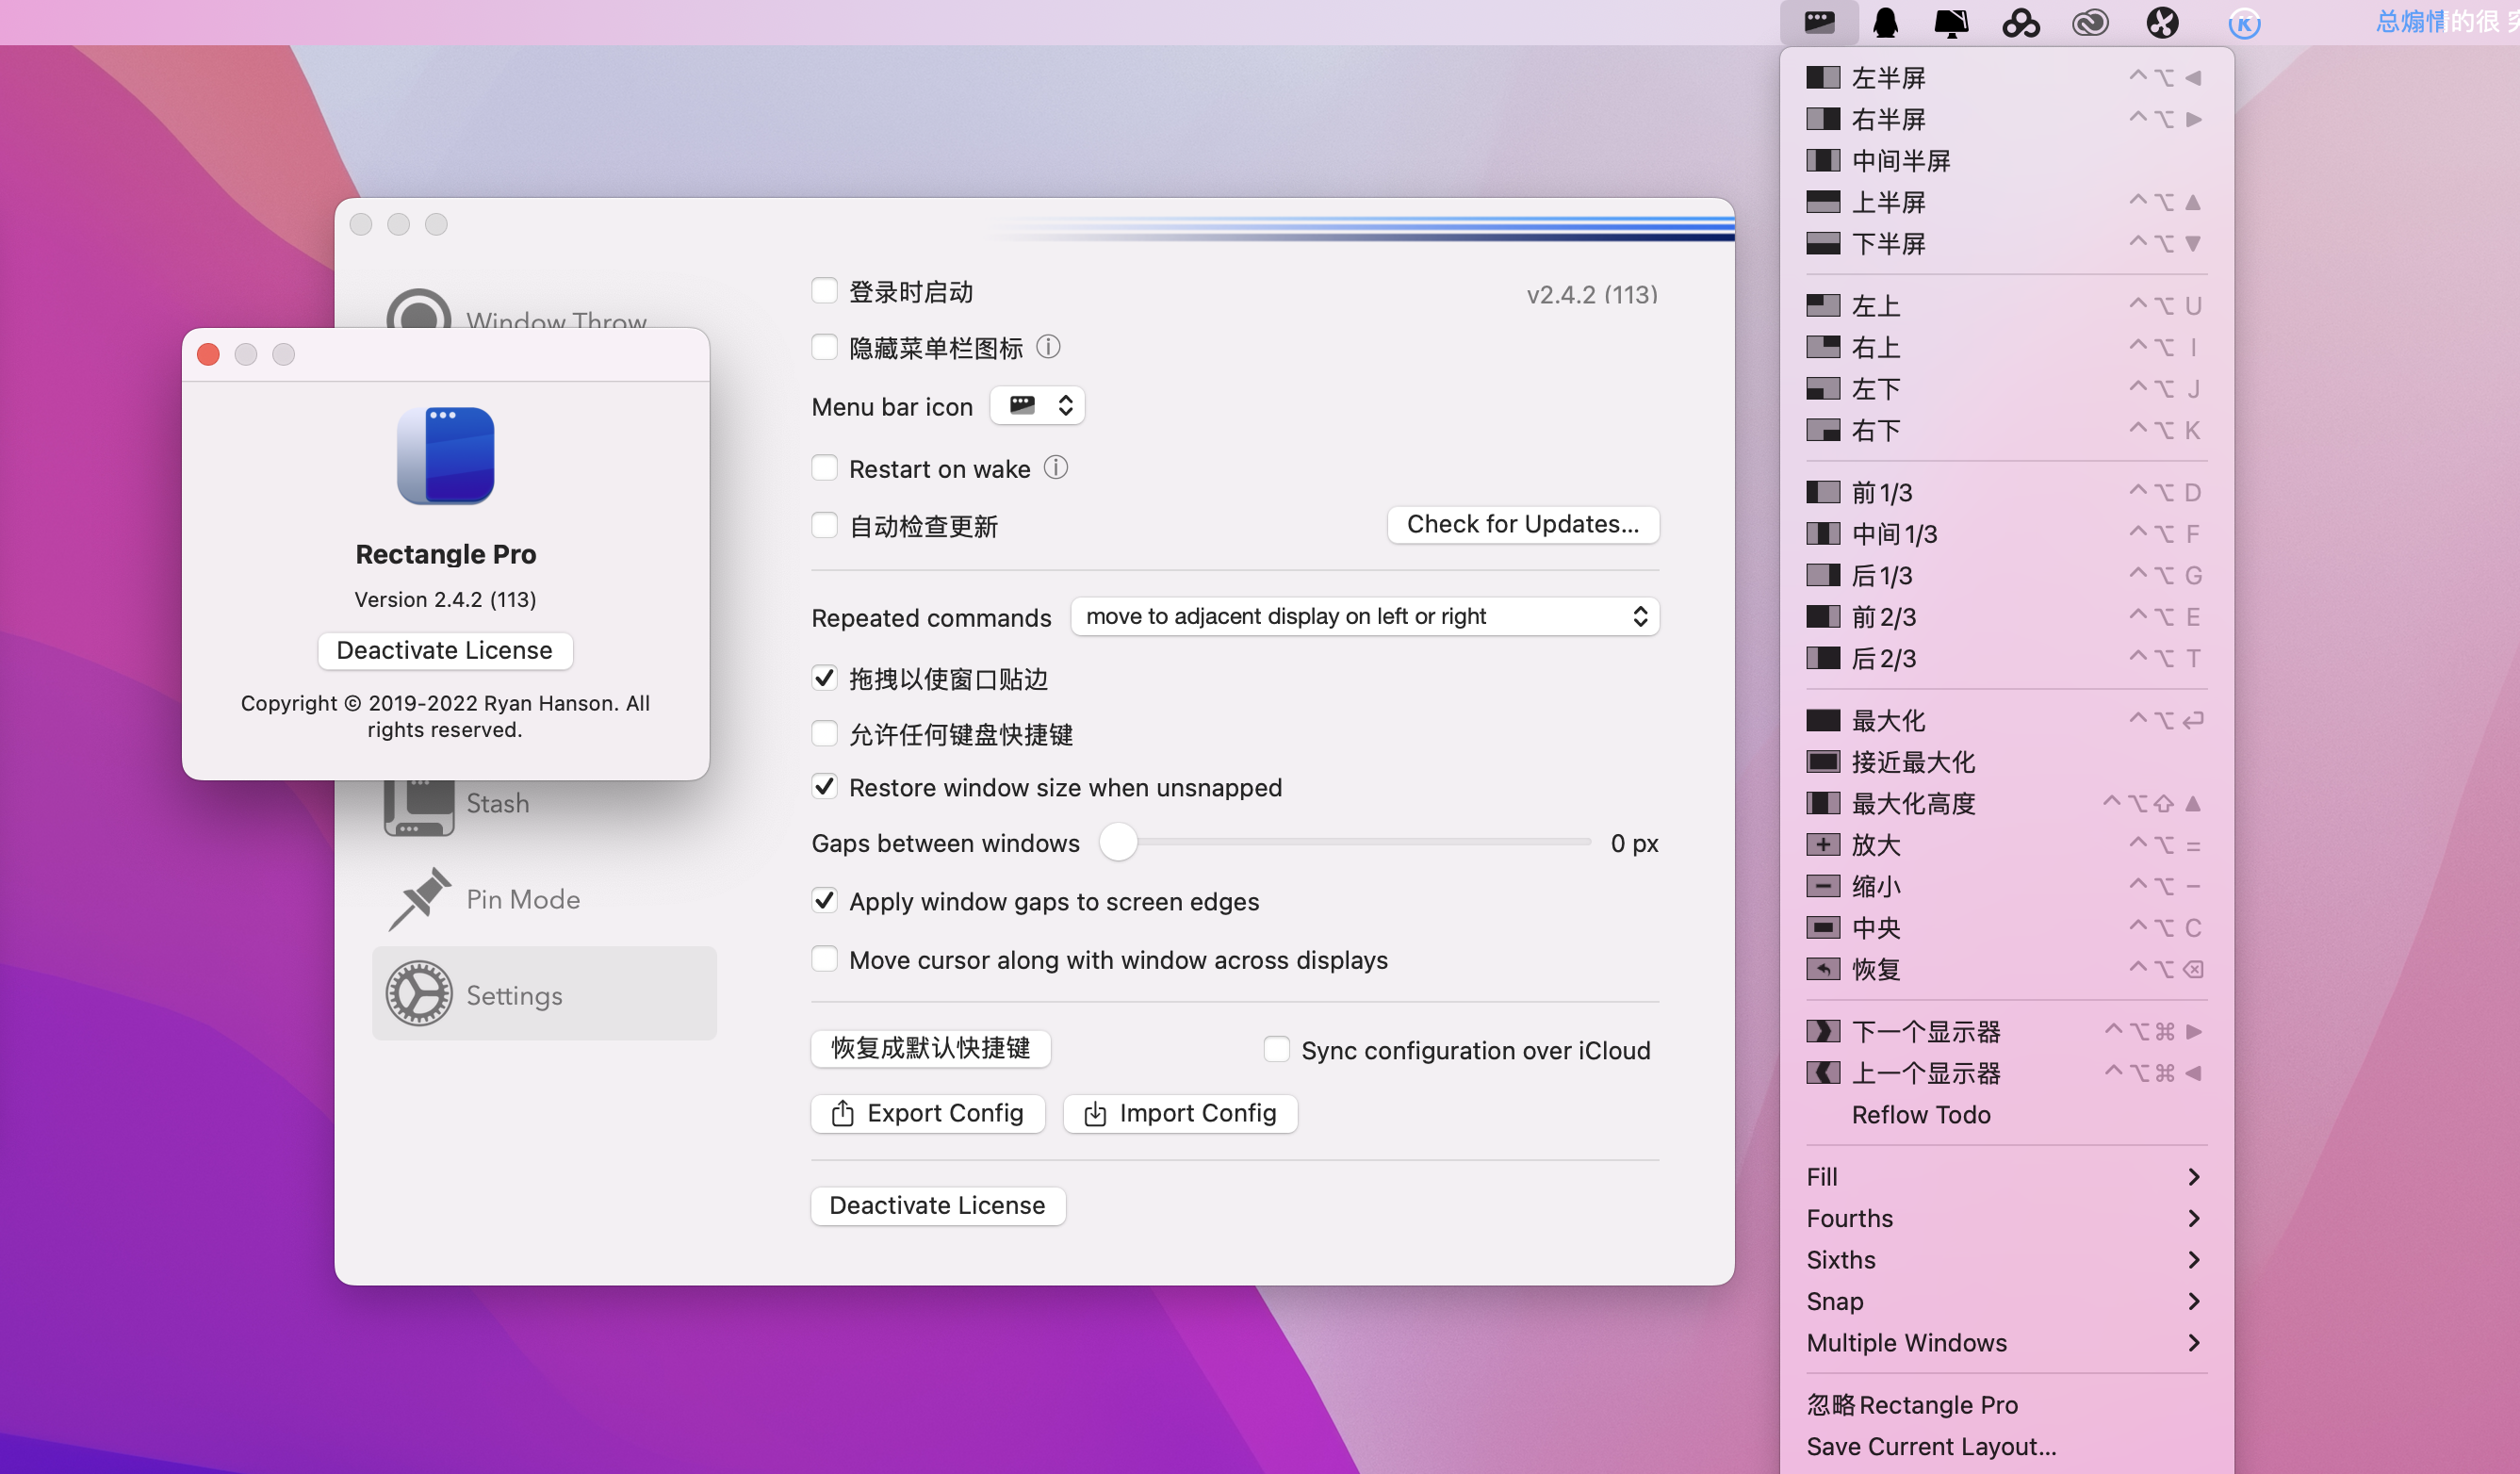Viewport: 2520px width, 1474px height.
Task: Click Save Current Layout menu entry
Action: [x=1930, y=1446]
